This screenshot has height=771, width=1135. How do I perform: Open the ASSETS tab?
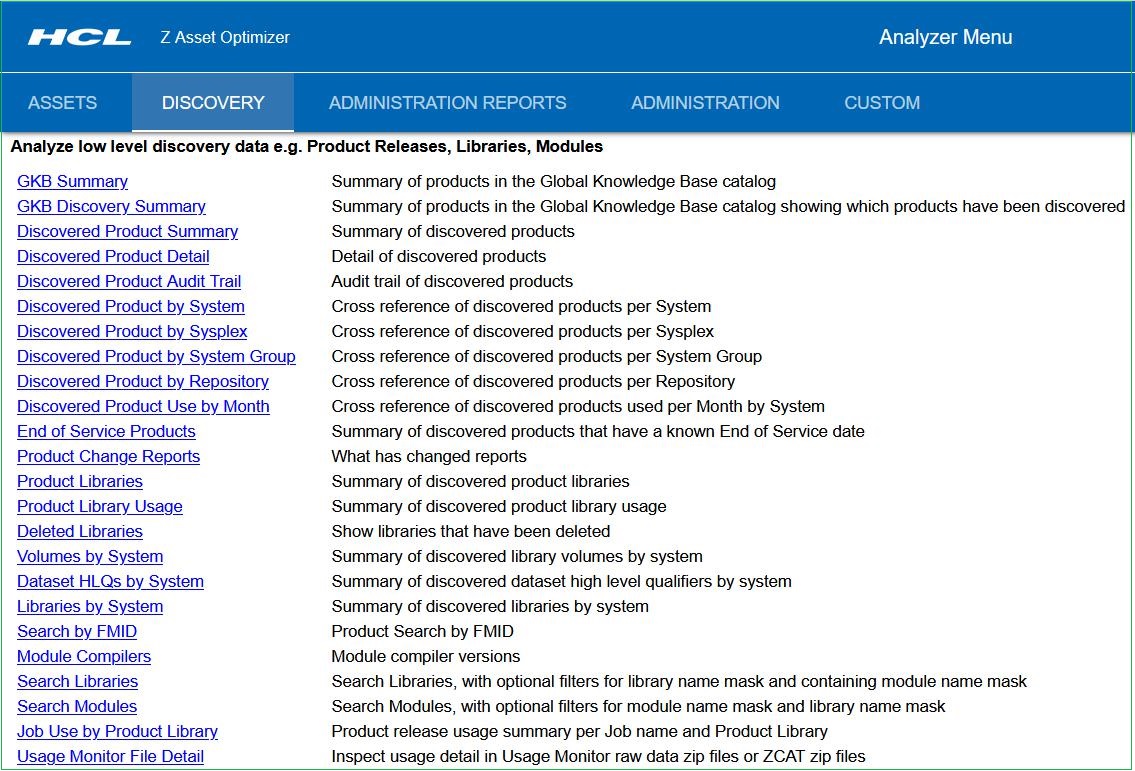tap(62, 102)
